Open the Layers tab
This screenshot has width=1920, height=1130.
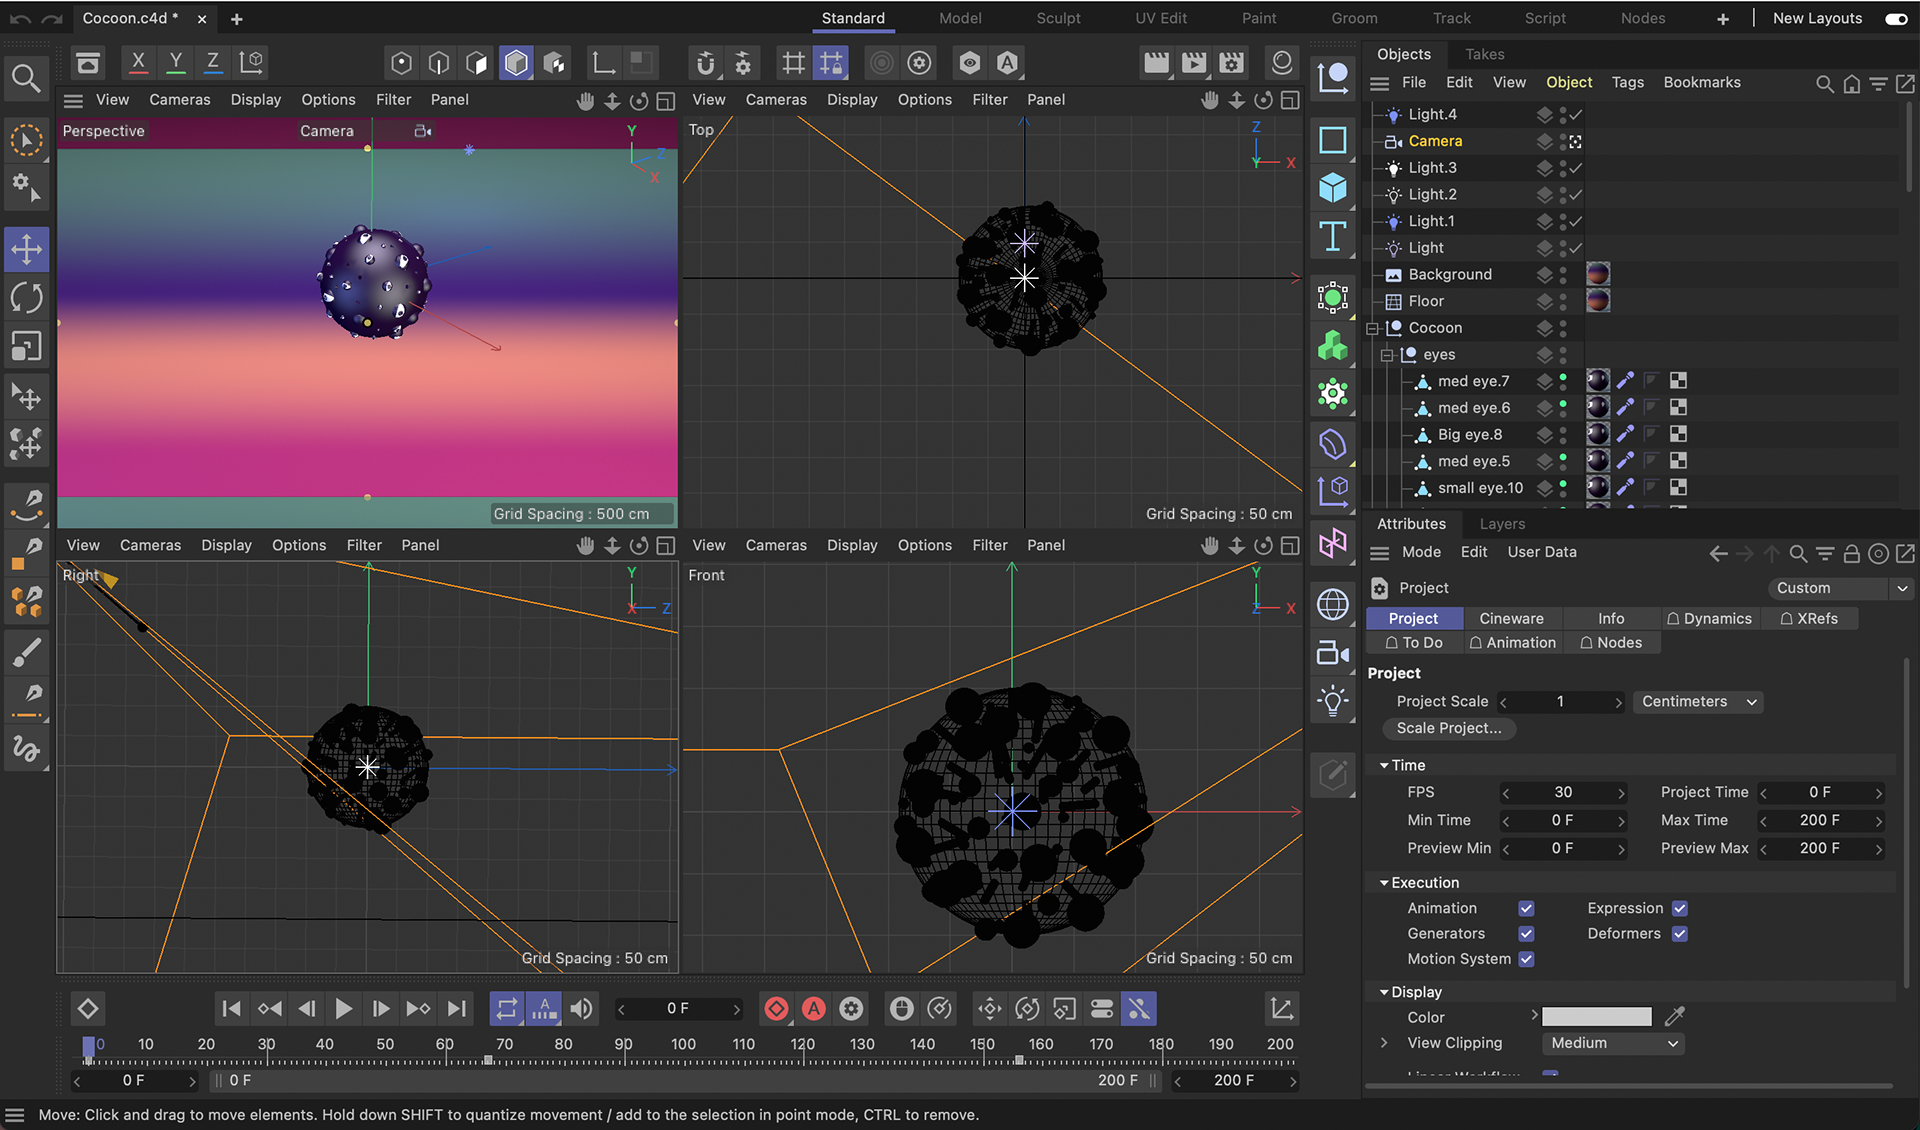click(1502, 524)
